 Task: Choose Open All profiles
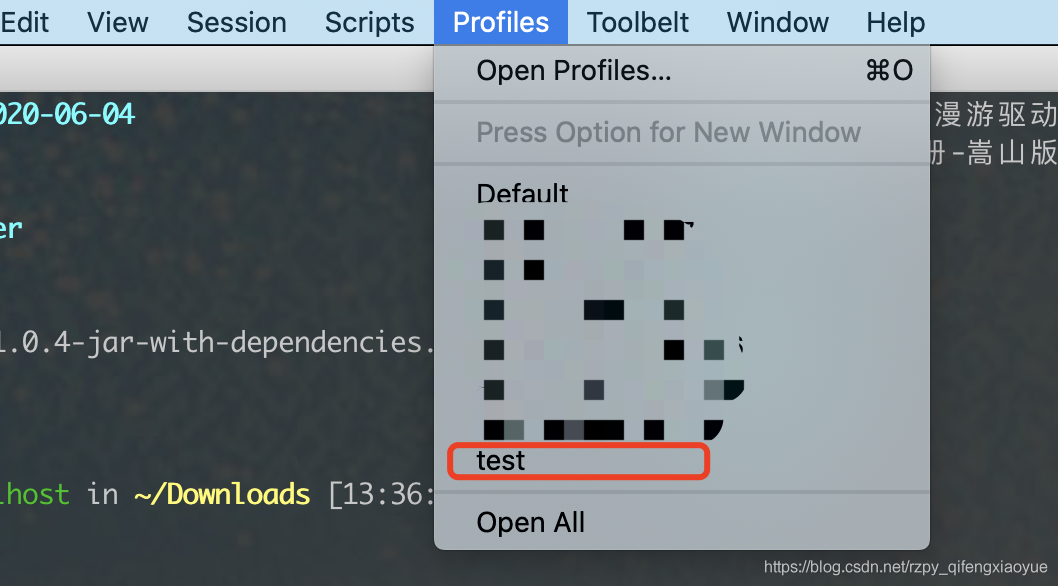(681, 523)
